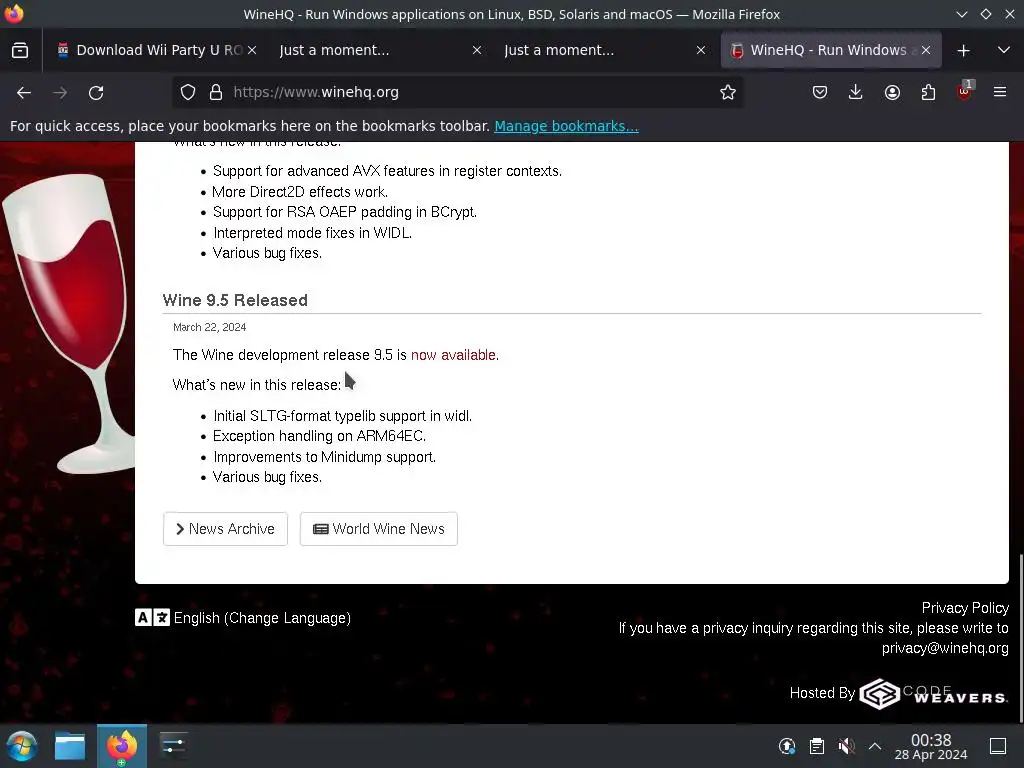Open the system settings taskbar icon
This screenshot has height=768, width=1024.
click(x=173, y=746)
